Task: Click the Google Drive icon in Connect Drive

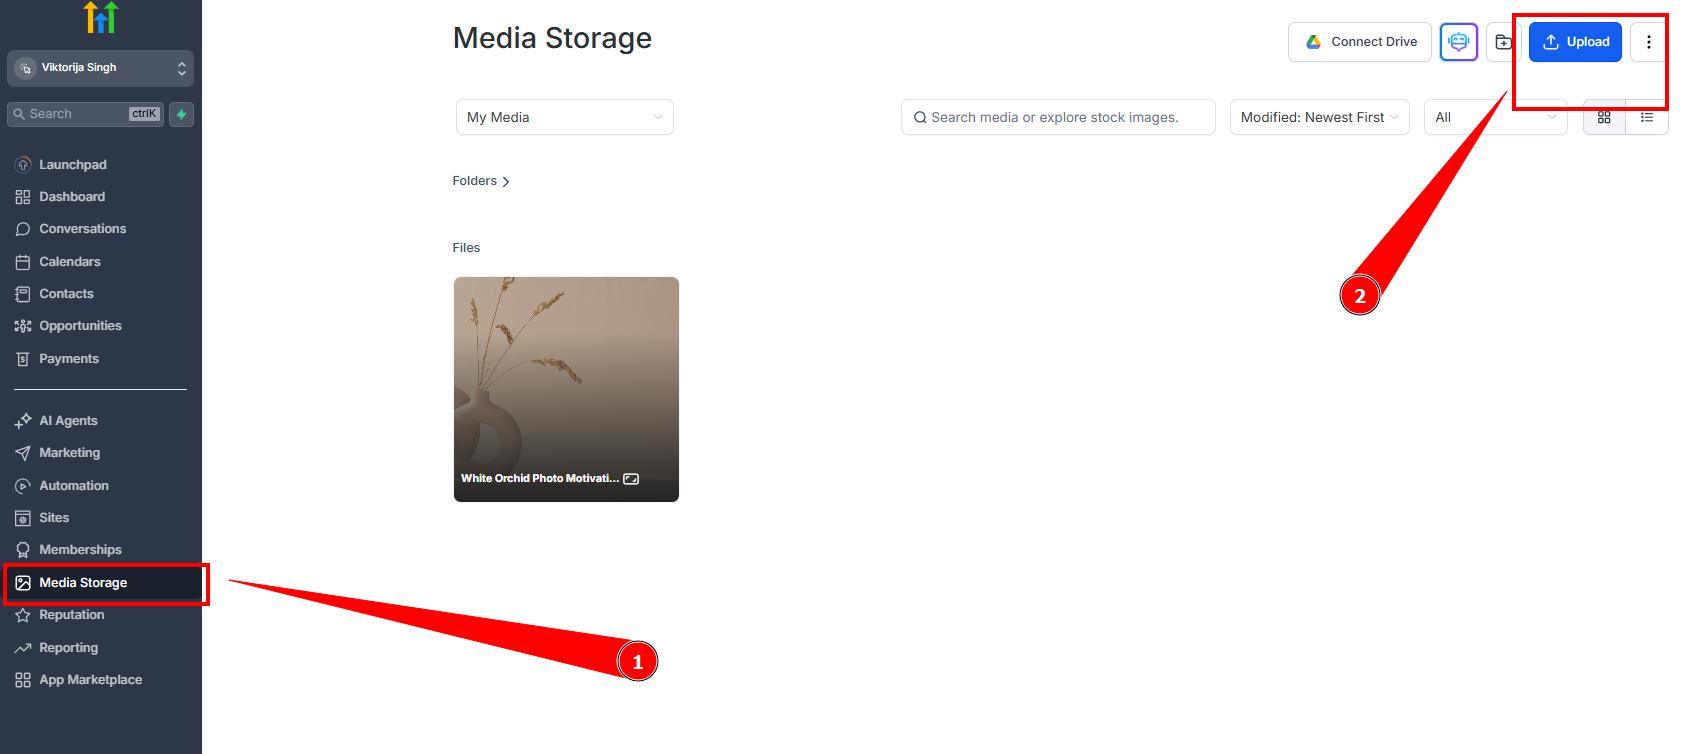Action: pyautogui.click(x=1313, y=42)
